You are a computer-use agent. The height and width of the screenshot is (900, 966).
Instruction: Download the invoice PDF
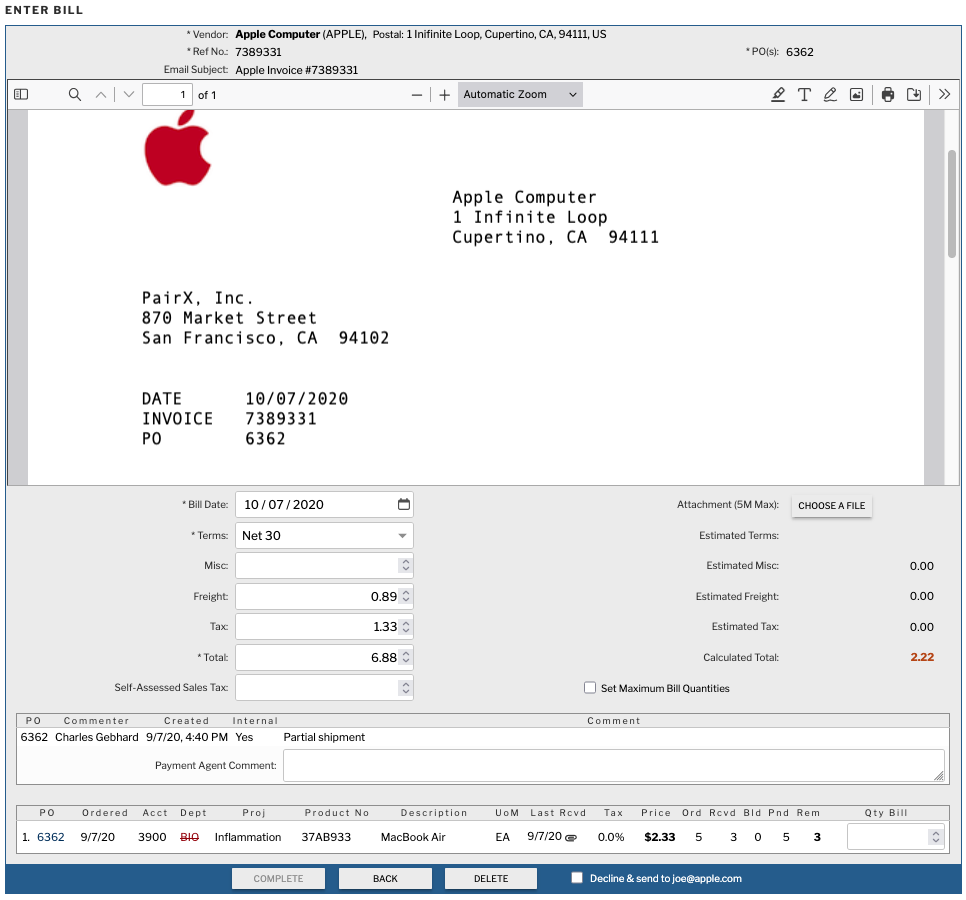coord(913,93)
